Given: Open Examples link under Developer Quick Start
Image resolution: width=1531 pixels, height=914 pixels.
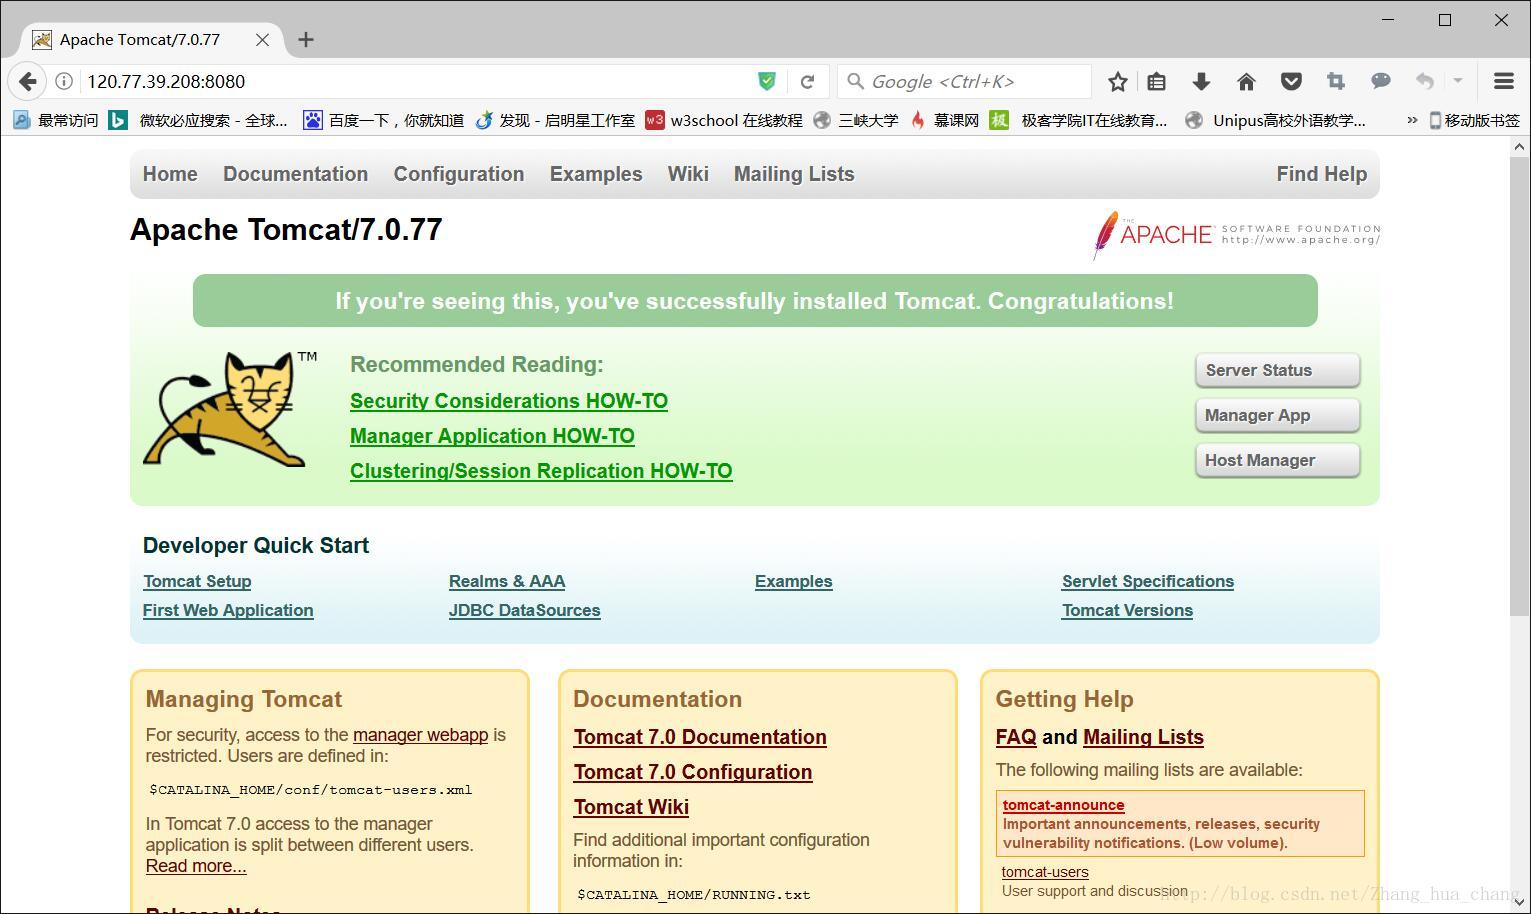Looking at the screenshot, I should tap(794, 581).
